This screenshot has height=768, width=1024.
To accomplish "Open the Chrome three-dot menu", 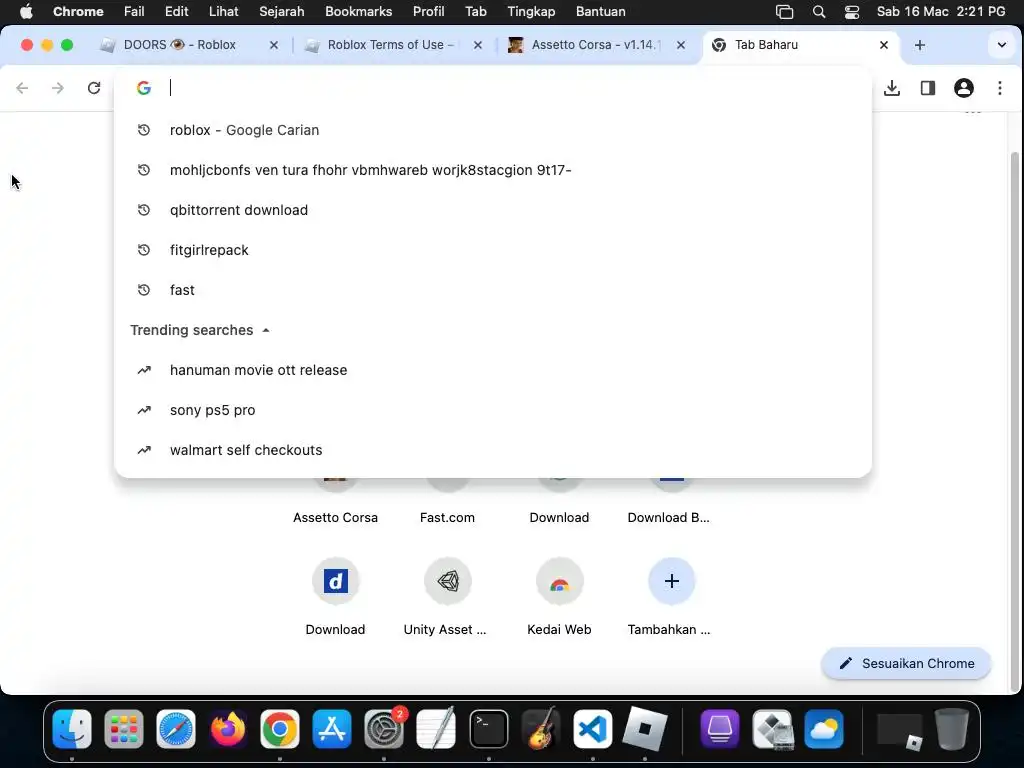I will click(1000, 88).
